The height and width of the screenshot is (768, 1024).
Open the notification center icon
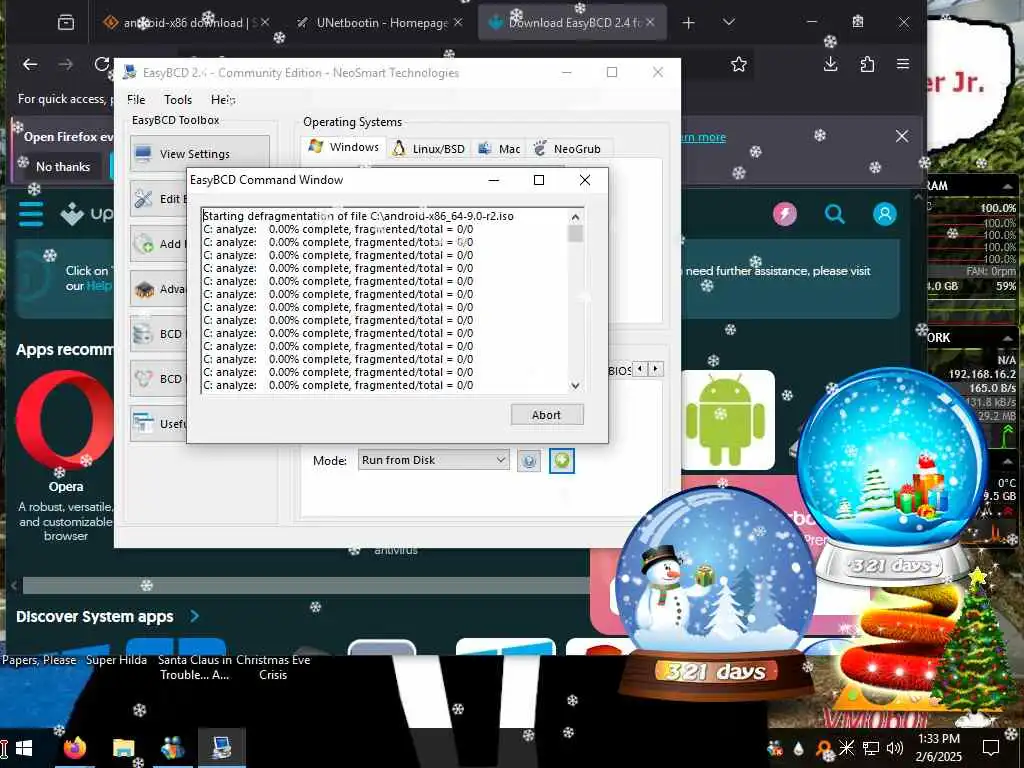pyautogui.click(x=991, y=748)
